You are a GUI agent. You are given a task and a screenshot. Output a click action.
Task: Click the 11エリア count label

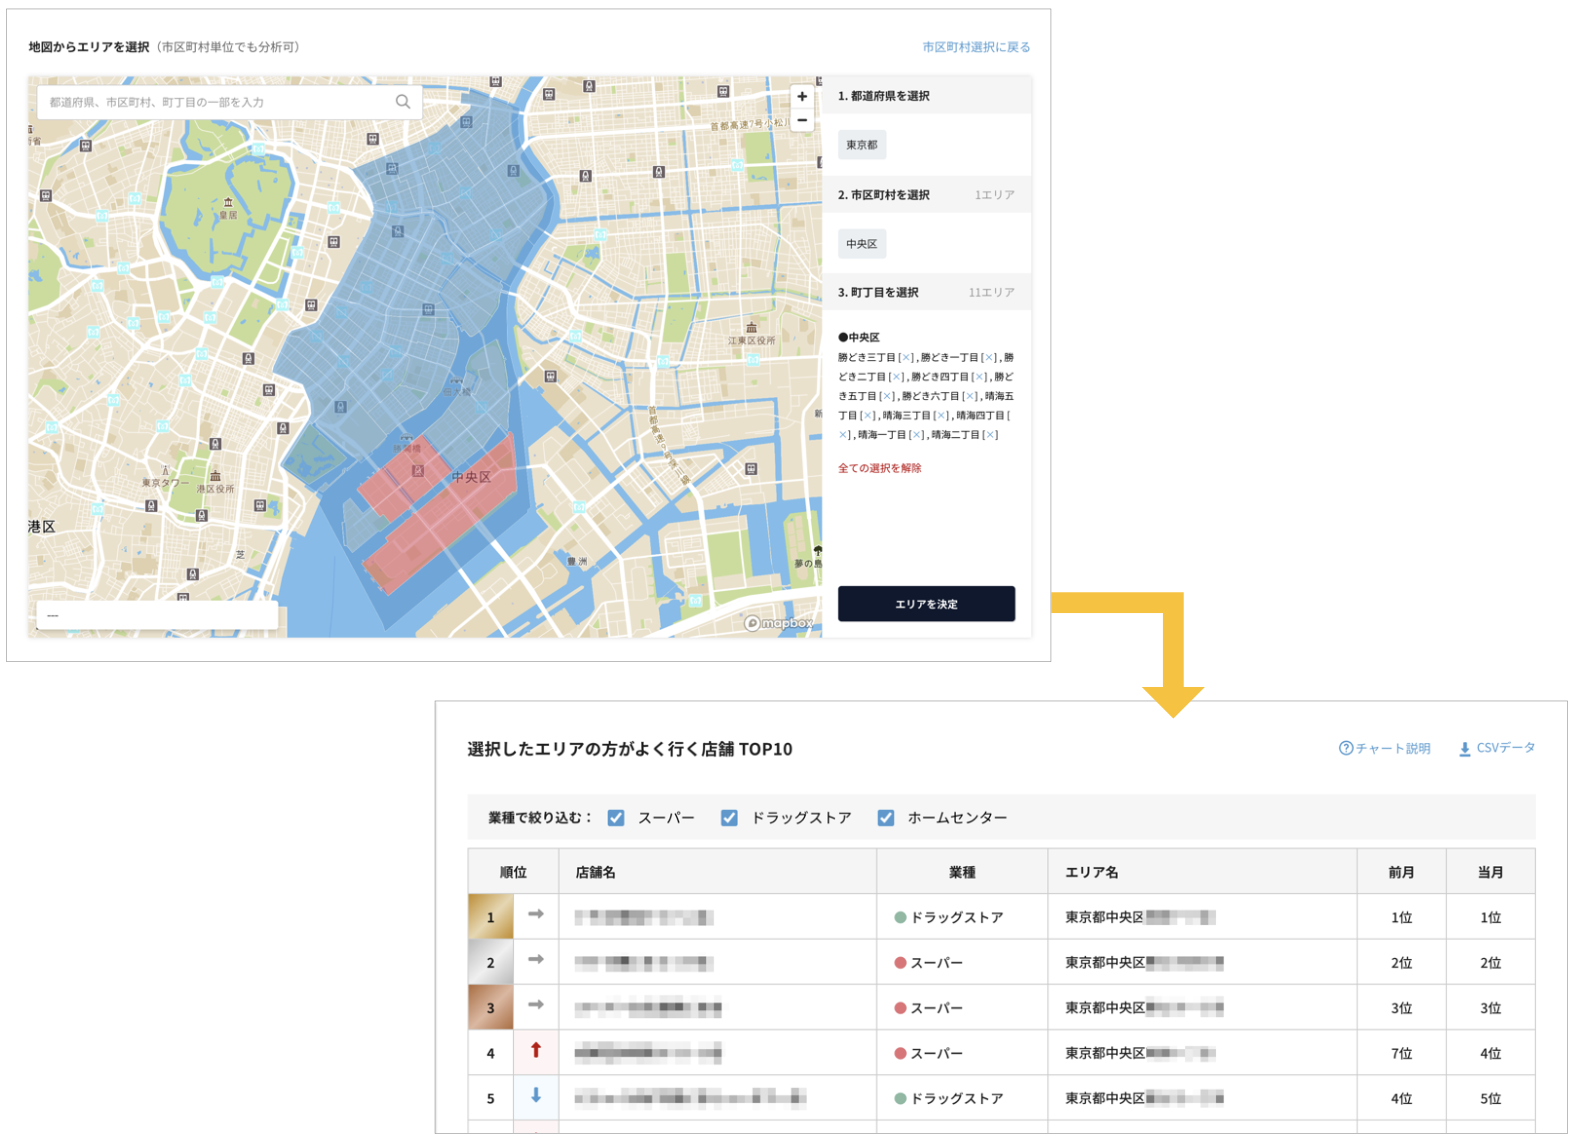click(x=991, y=293)
